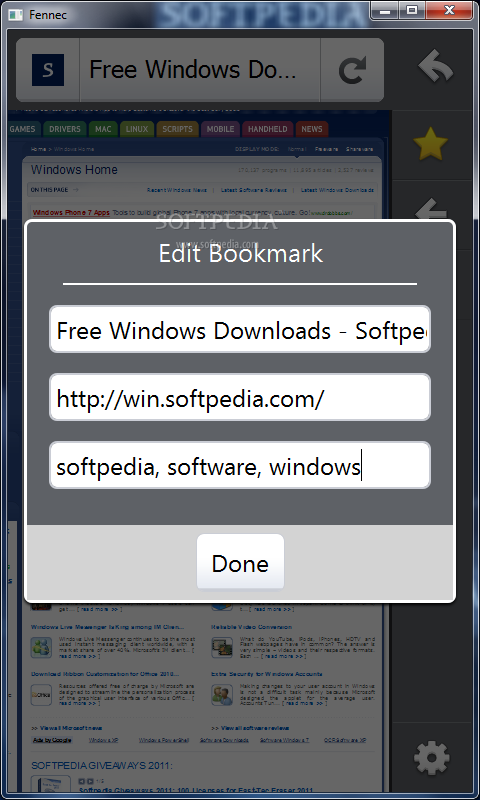Click the tags field containing 'softpedia, software, windows'
This screenshot has height=800, width=480.
tap(240, 465)
